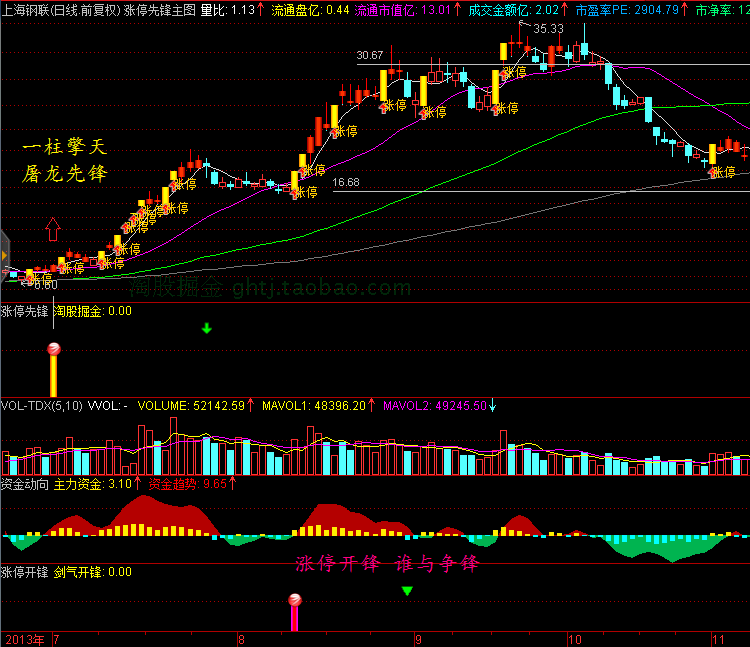Click month 10 on the date axis

[x=574, y=638]
